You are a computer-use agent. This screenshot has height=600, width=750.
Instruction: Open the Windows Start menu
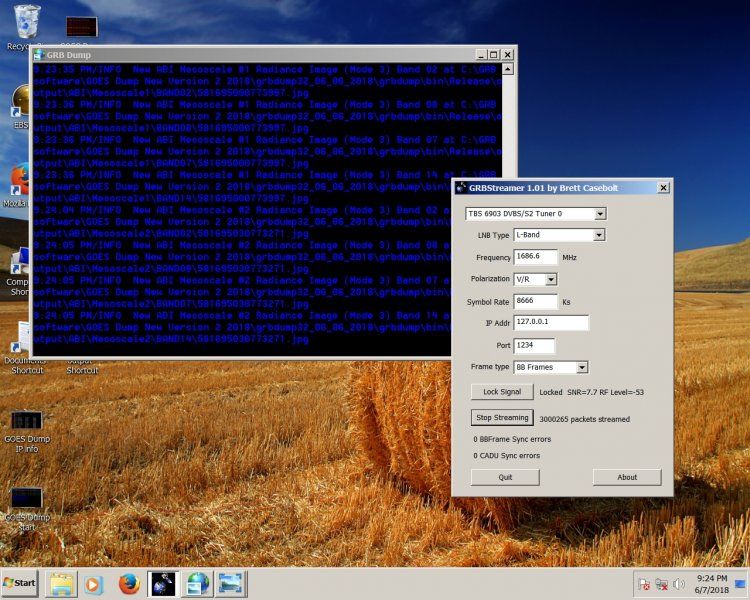coord(21,583)
